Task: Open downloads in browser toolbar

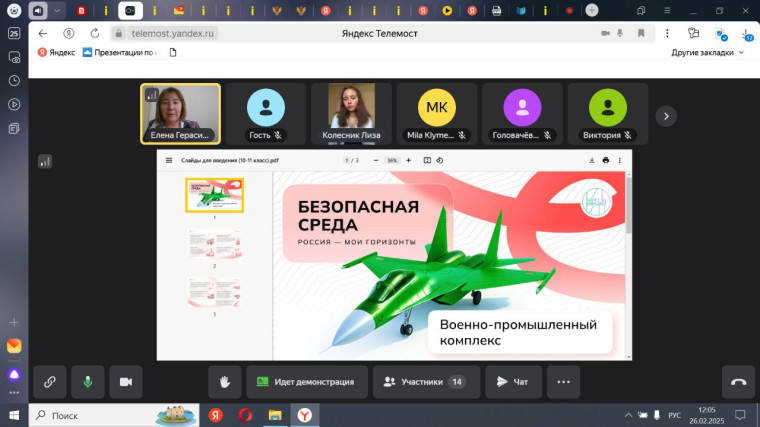Action: point(746,34)
